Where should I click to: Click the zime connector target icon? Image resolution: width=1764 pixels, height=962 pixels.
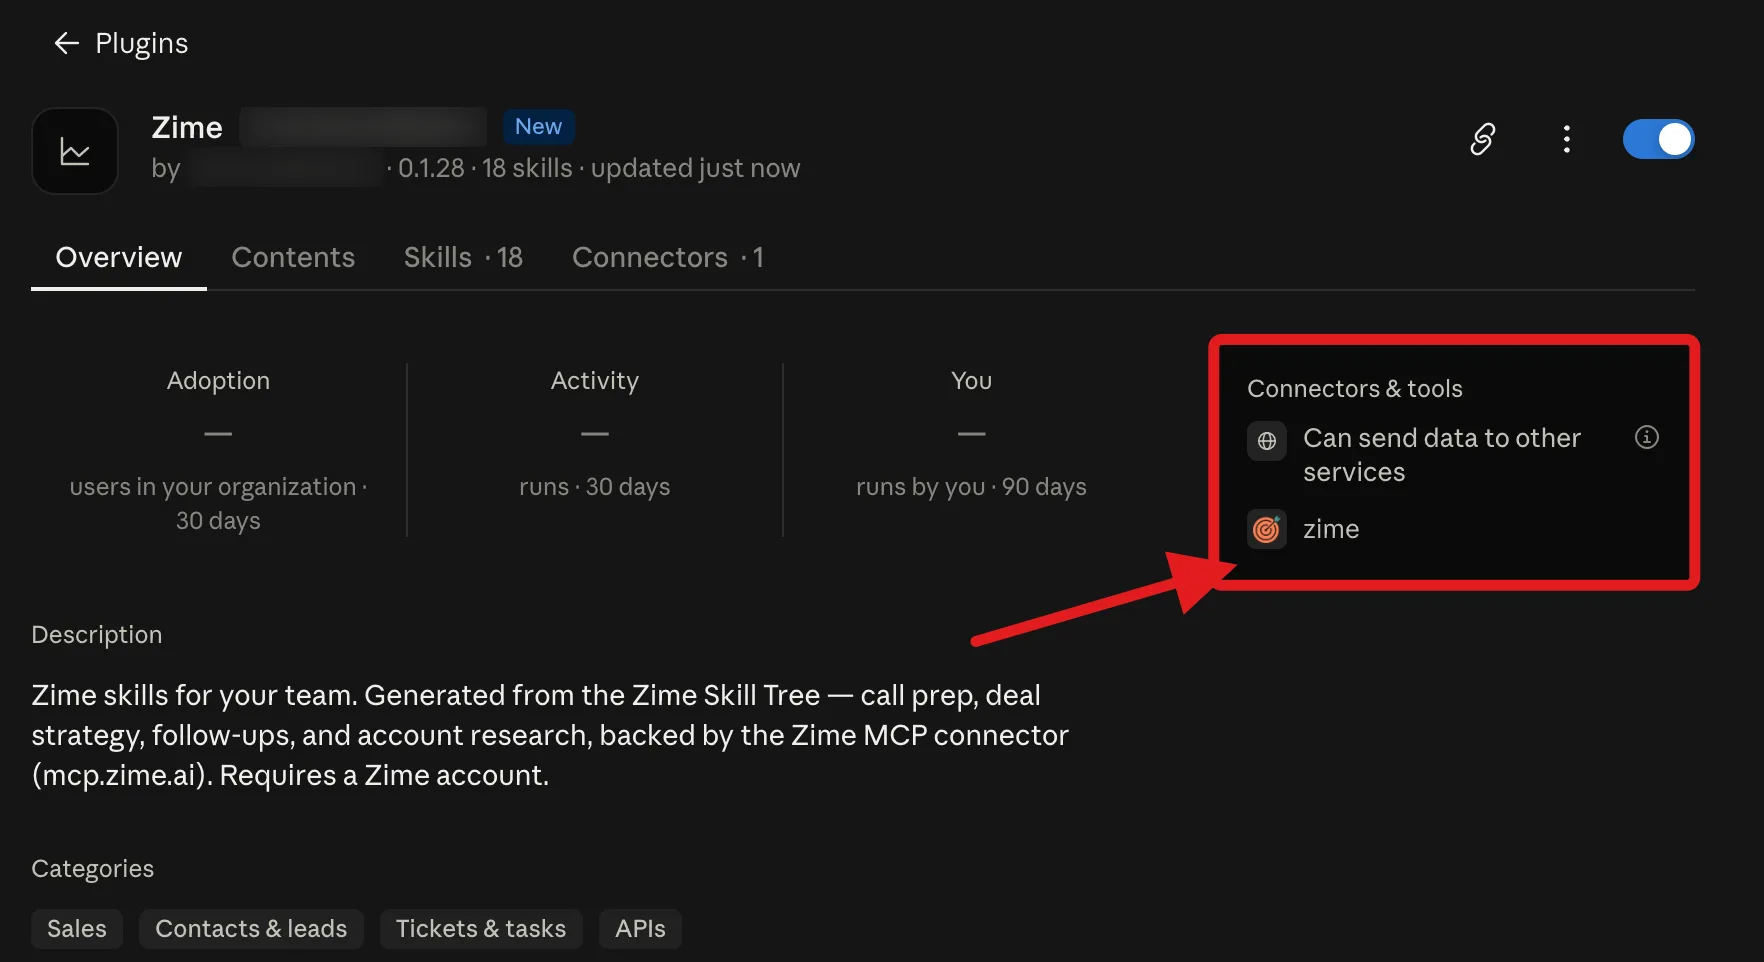click(1266, 529)
